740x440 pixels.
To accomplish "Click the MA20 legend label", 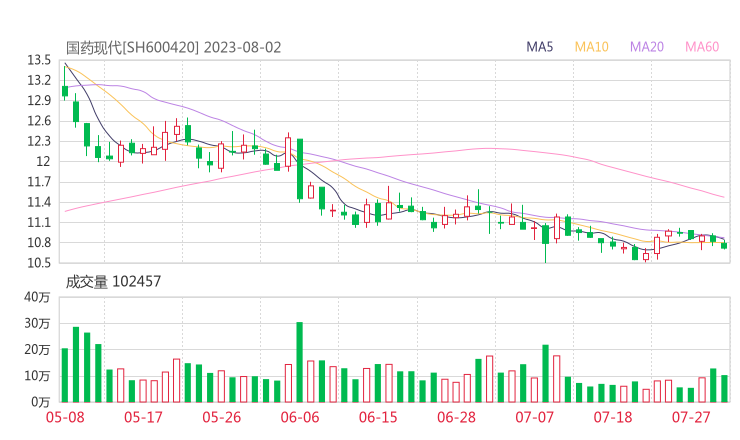I will click(647, 47).
